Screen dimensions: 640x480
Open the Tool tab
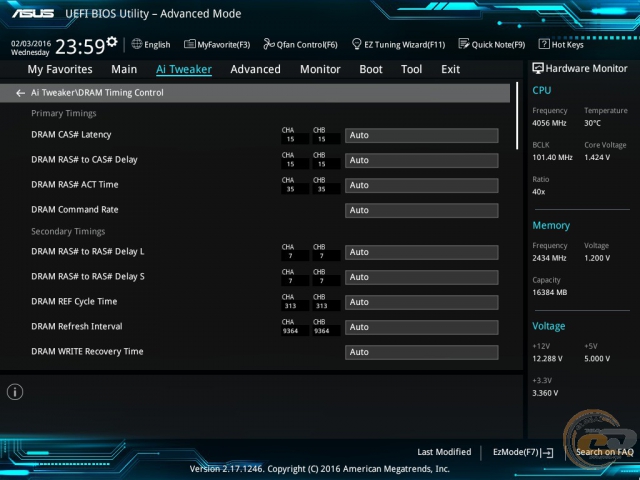[411, 69]
